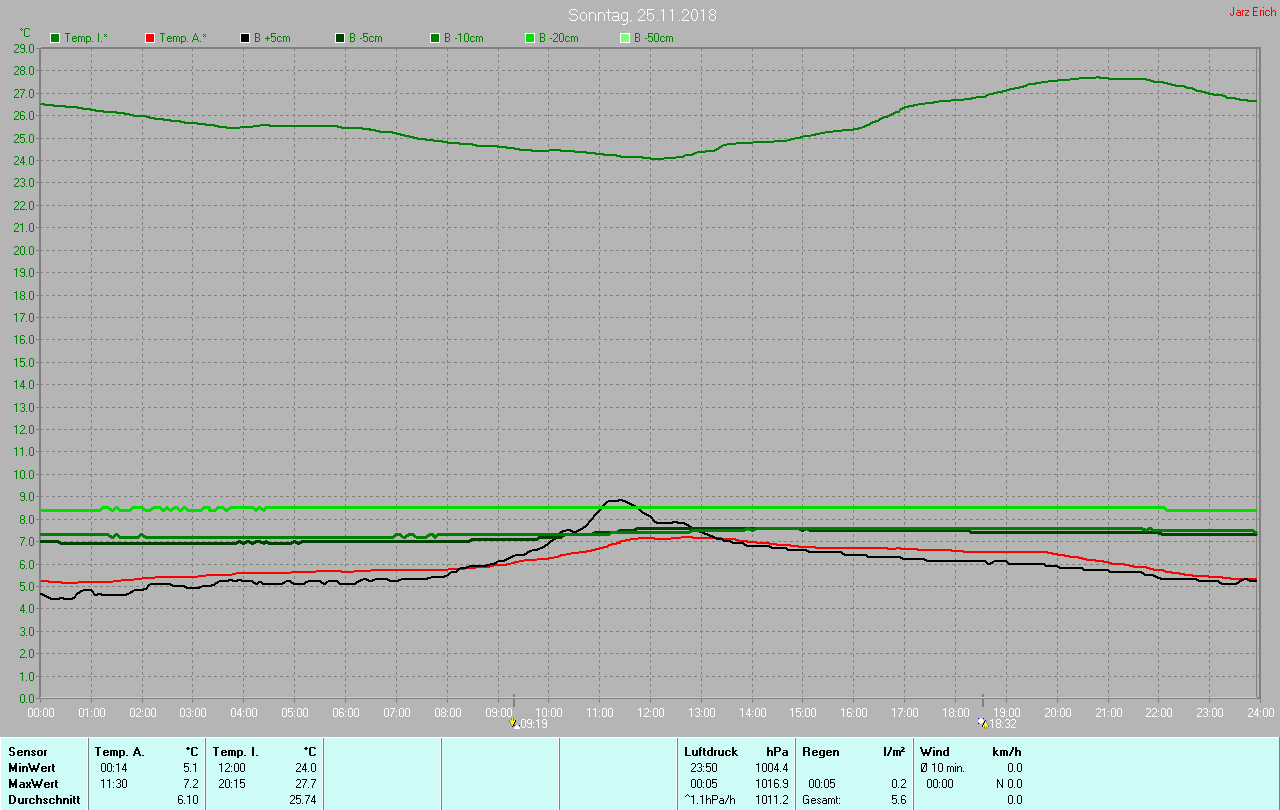Click the pressure maximum 1016.9
This screenshot has height=810, width=1280.
pyautogui.click(x=771, y=784)
